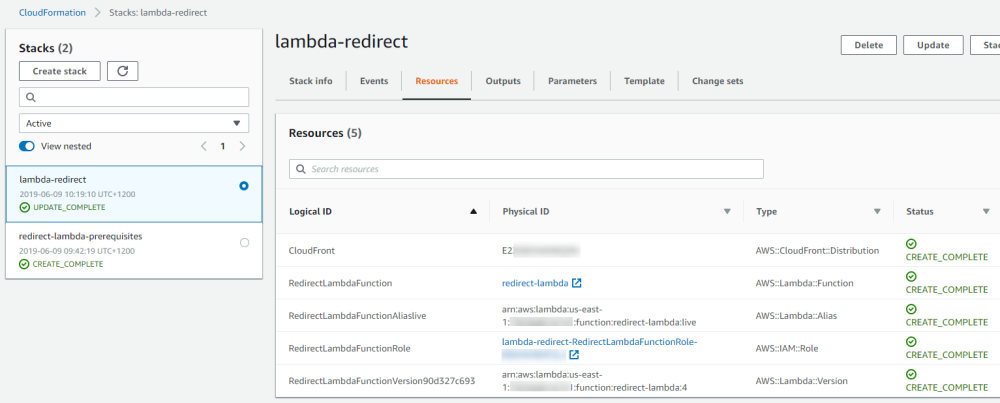Click the Delete stack button
1000x403 pixels.
868,45
